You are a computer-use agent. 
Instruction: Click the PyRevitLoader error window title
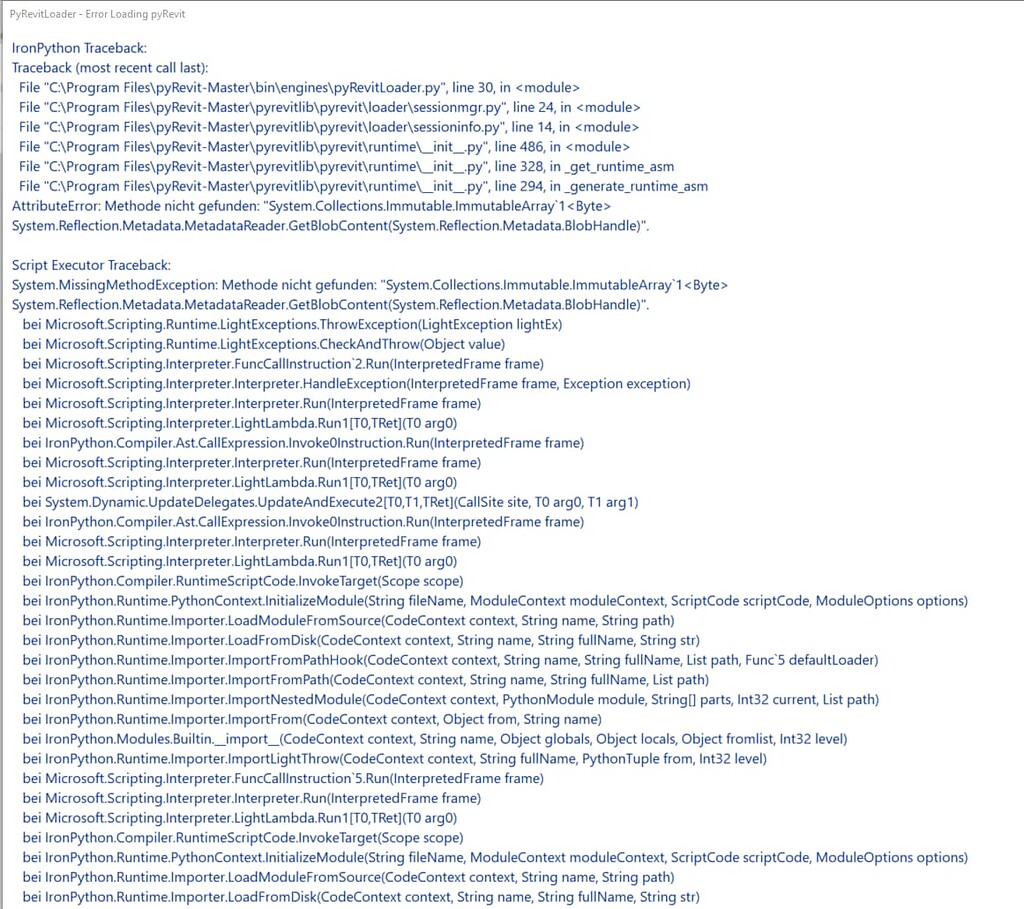pos(97,14)
